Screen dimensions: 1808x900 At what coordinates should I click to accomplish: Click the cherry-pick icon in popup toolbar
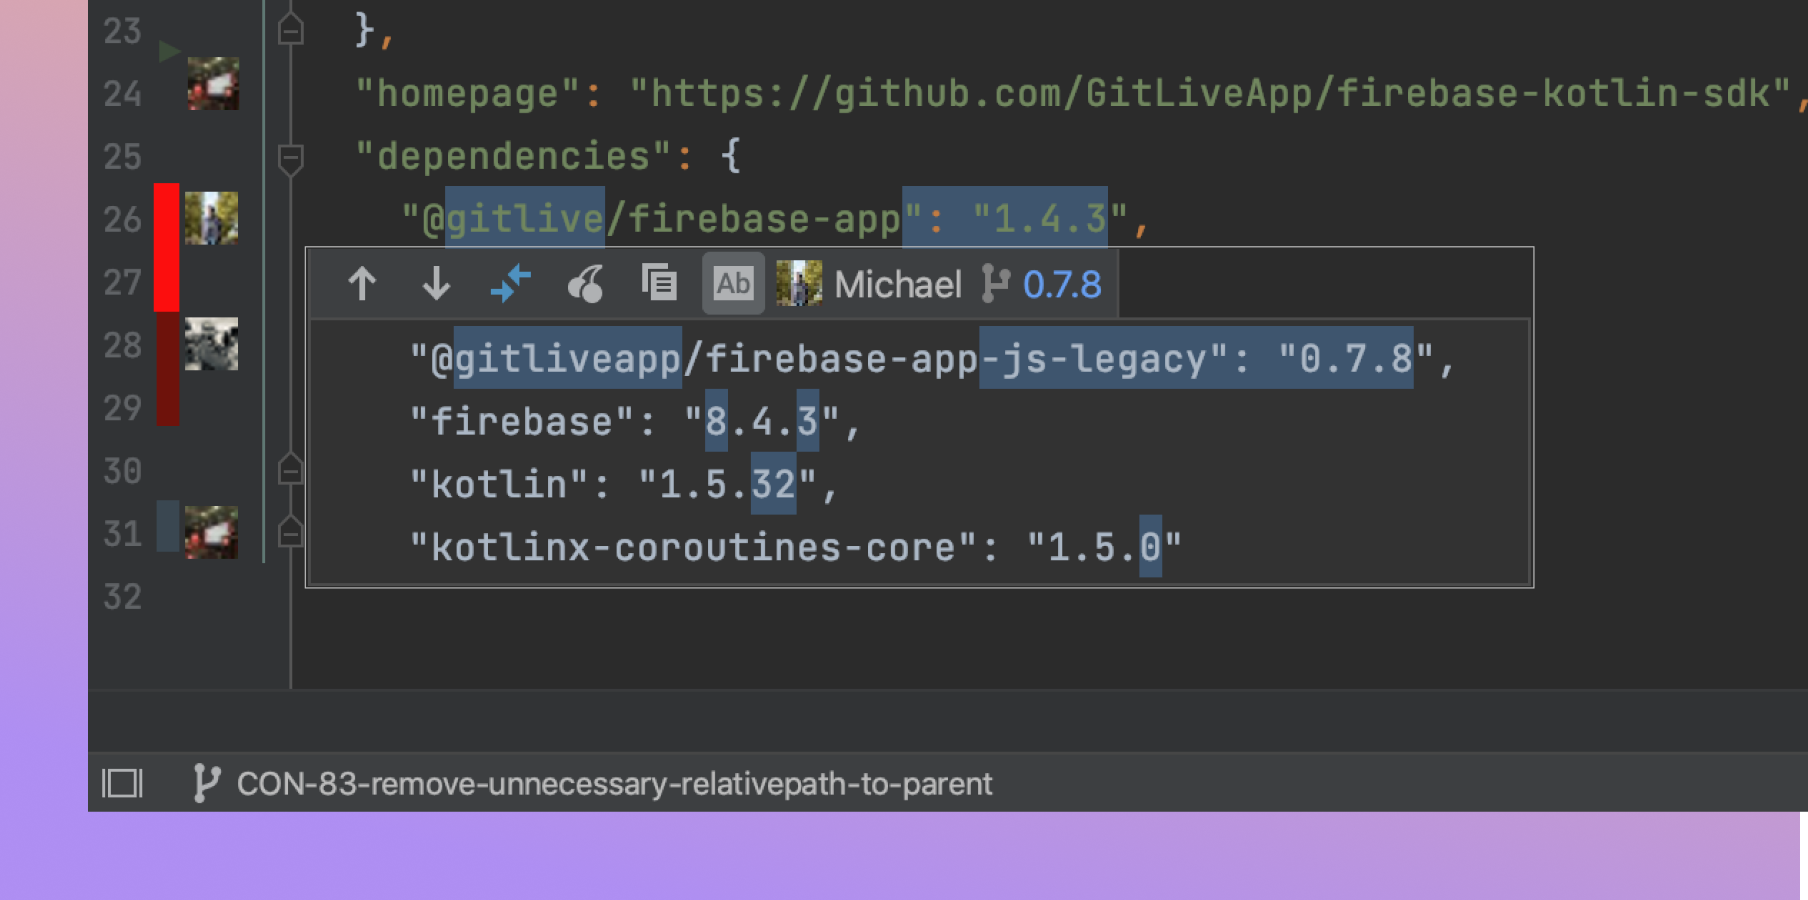pos(586,284)
